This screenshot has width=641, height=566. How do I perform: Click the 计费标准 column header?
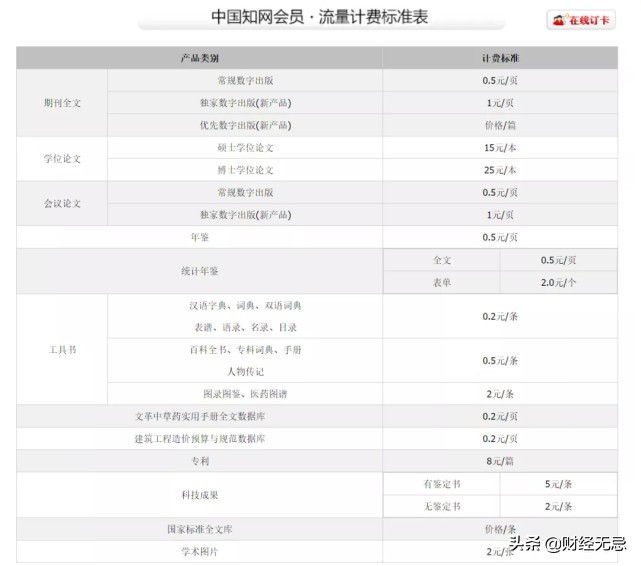point(500,58)
